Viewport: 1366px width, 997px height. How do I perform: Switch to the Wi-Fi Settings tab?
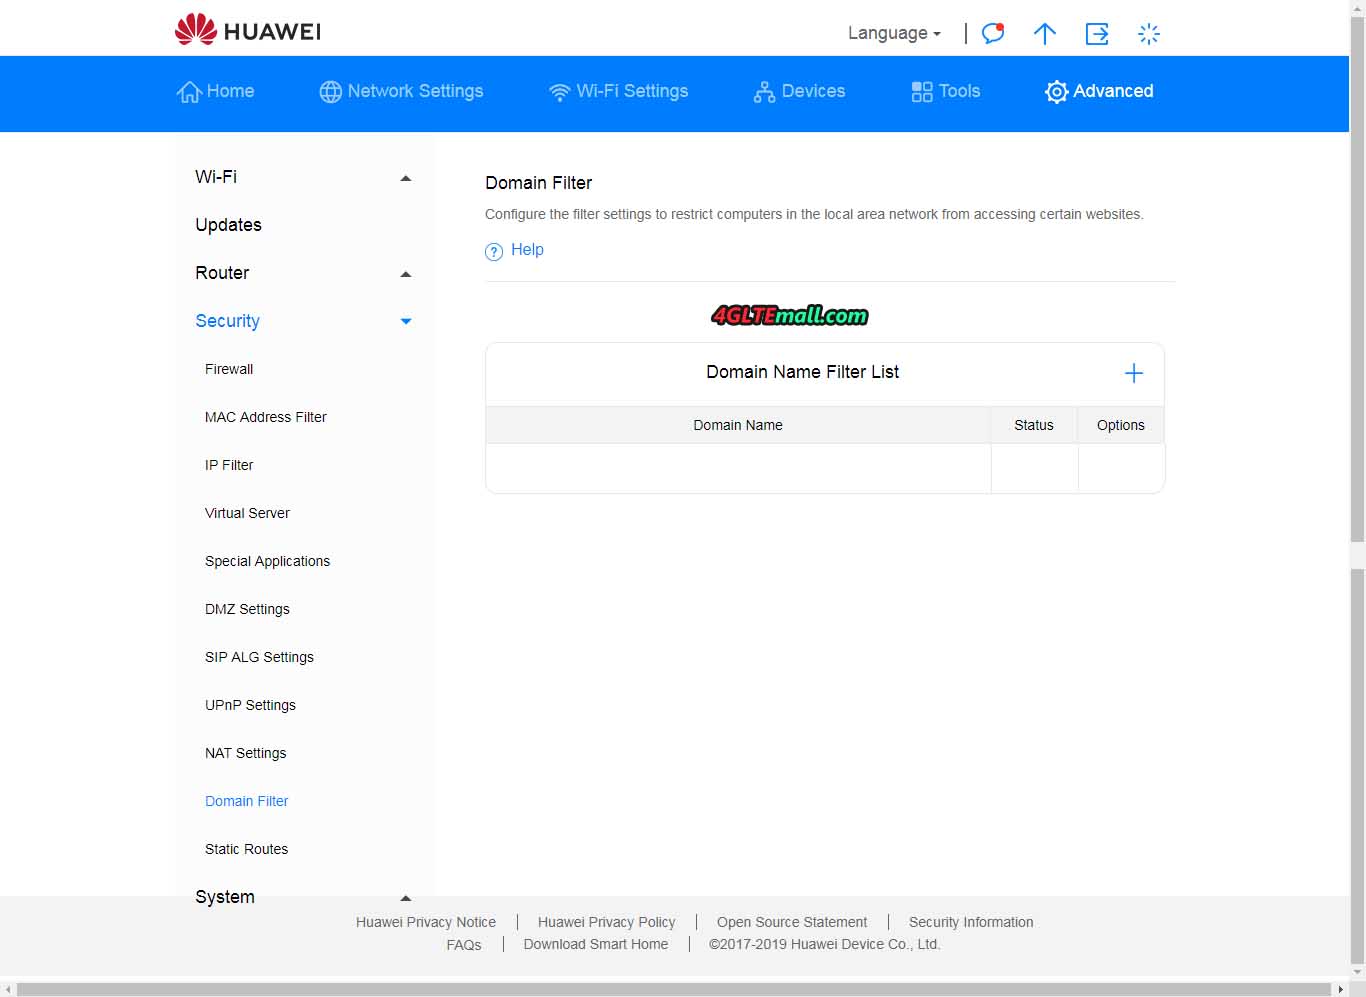pyautogui.click(x=619, y=91)
